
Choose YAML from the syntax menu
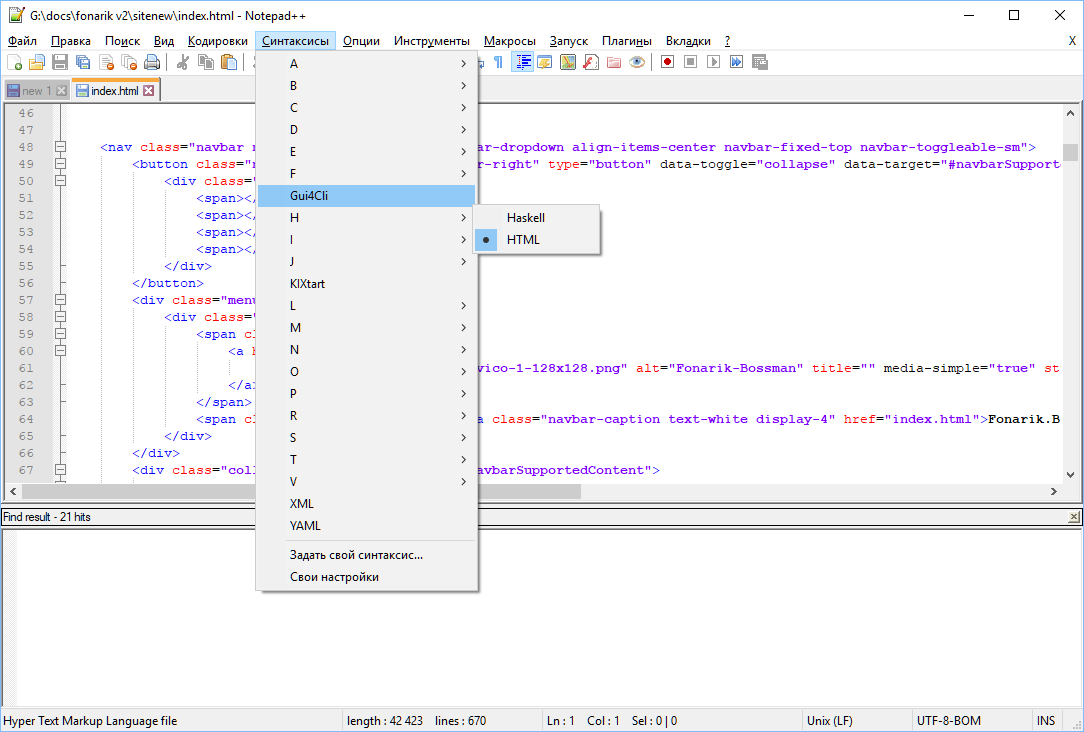coord(305,526)
